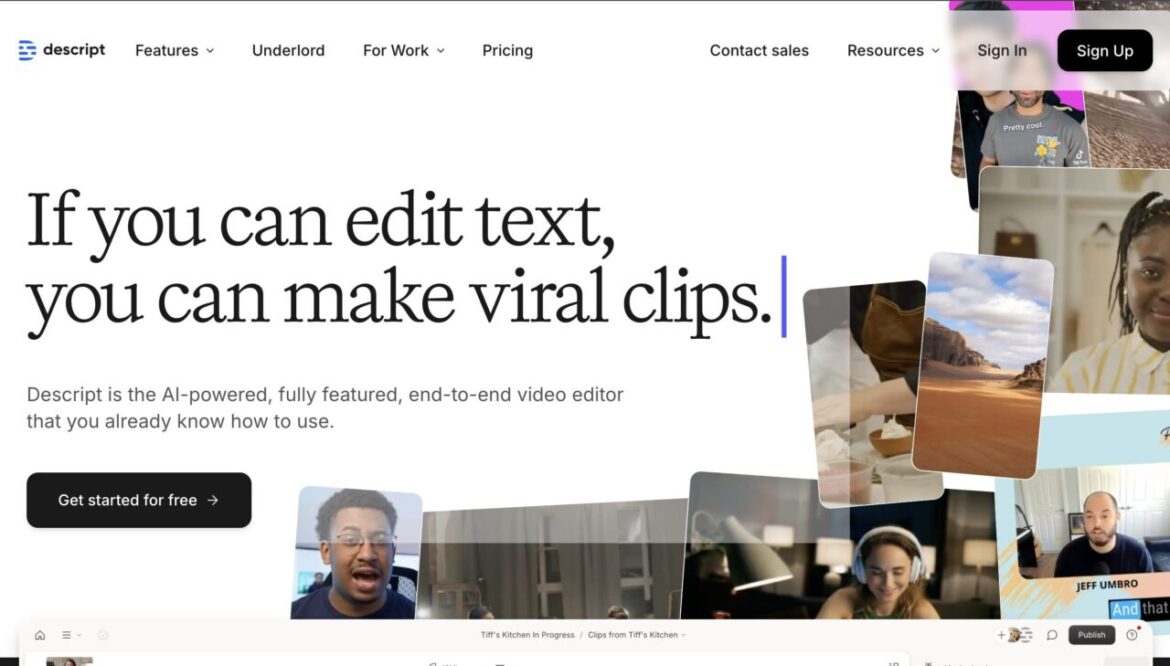This screenshot has width=1170, height=666.
Task: Go to the Pricing page
Action: (507, 50)
